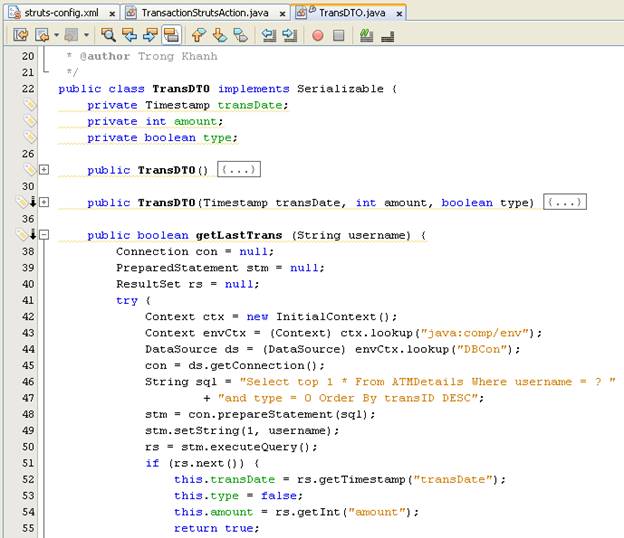Click string "java:comp/env"
624x538 pixels.
pos(476,333)
